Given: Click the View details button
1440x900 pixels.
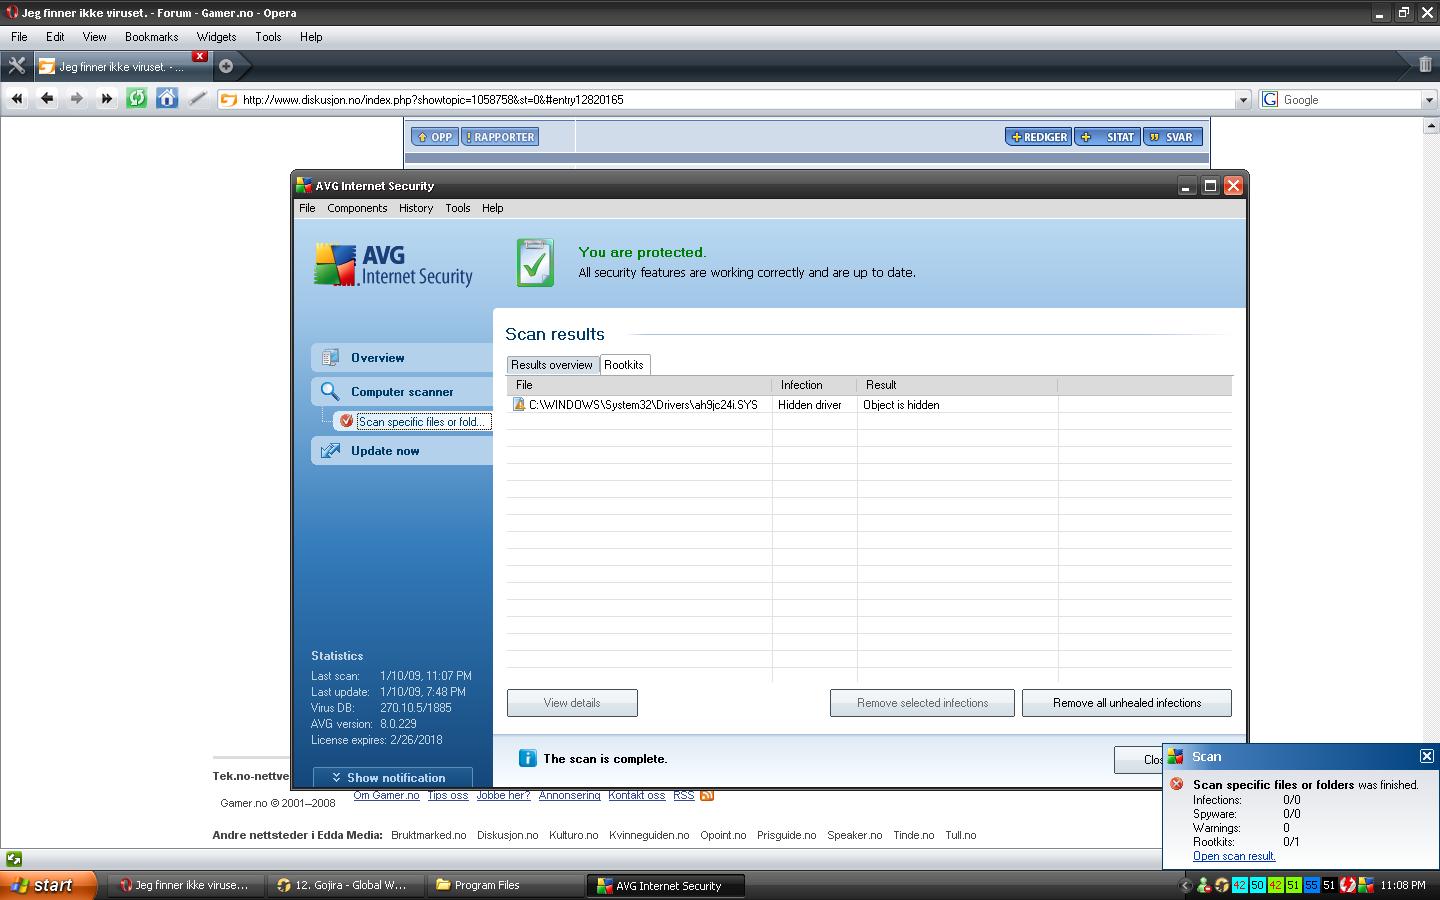Looking at the screenshot, I should point(572,703).
